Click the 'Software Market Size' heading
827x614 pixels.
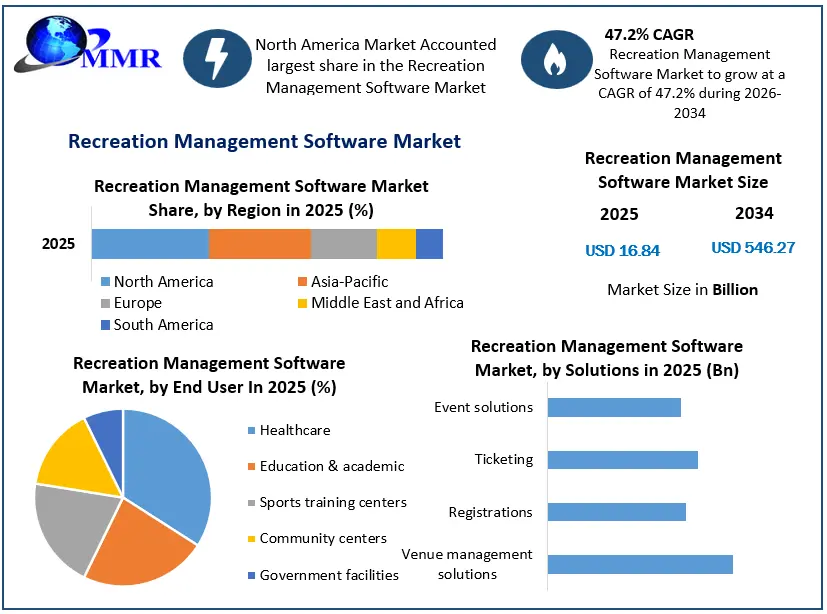(683, 183)
